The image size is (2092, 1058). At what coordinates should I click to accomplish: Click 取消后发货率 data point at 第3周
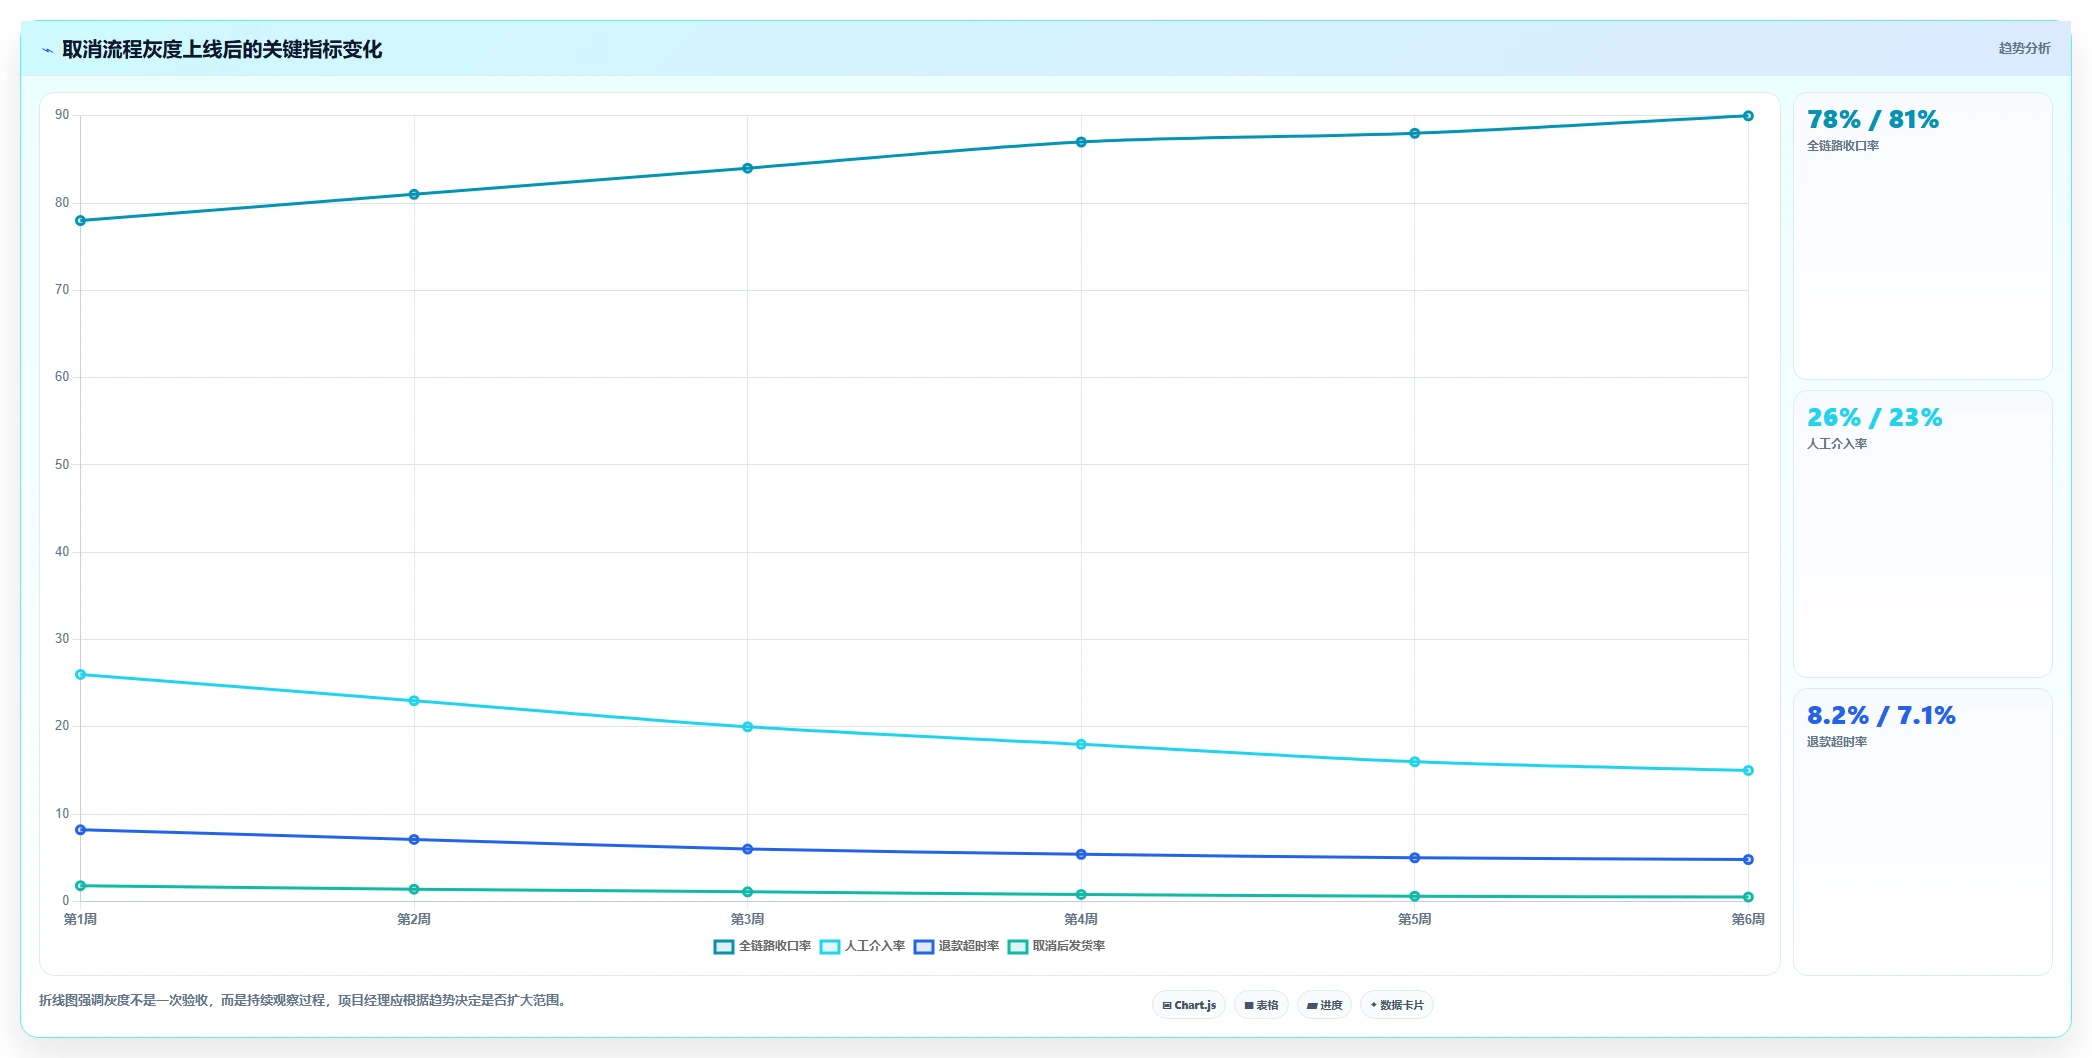(x=748, y=892)
